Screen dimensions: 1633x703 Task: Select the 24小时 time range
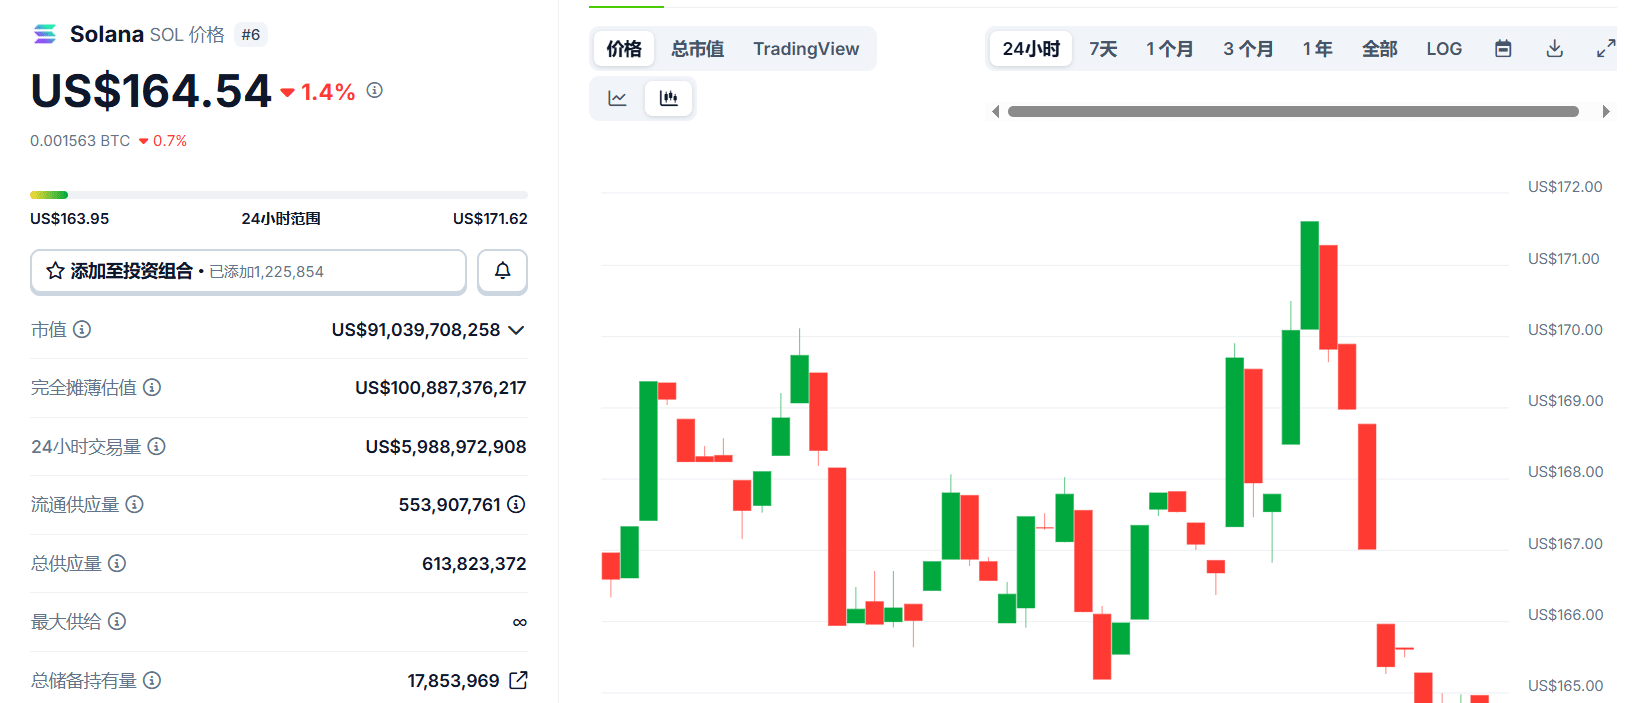[1031, 49]
